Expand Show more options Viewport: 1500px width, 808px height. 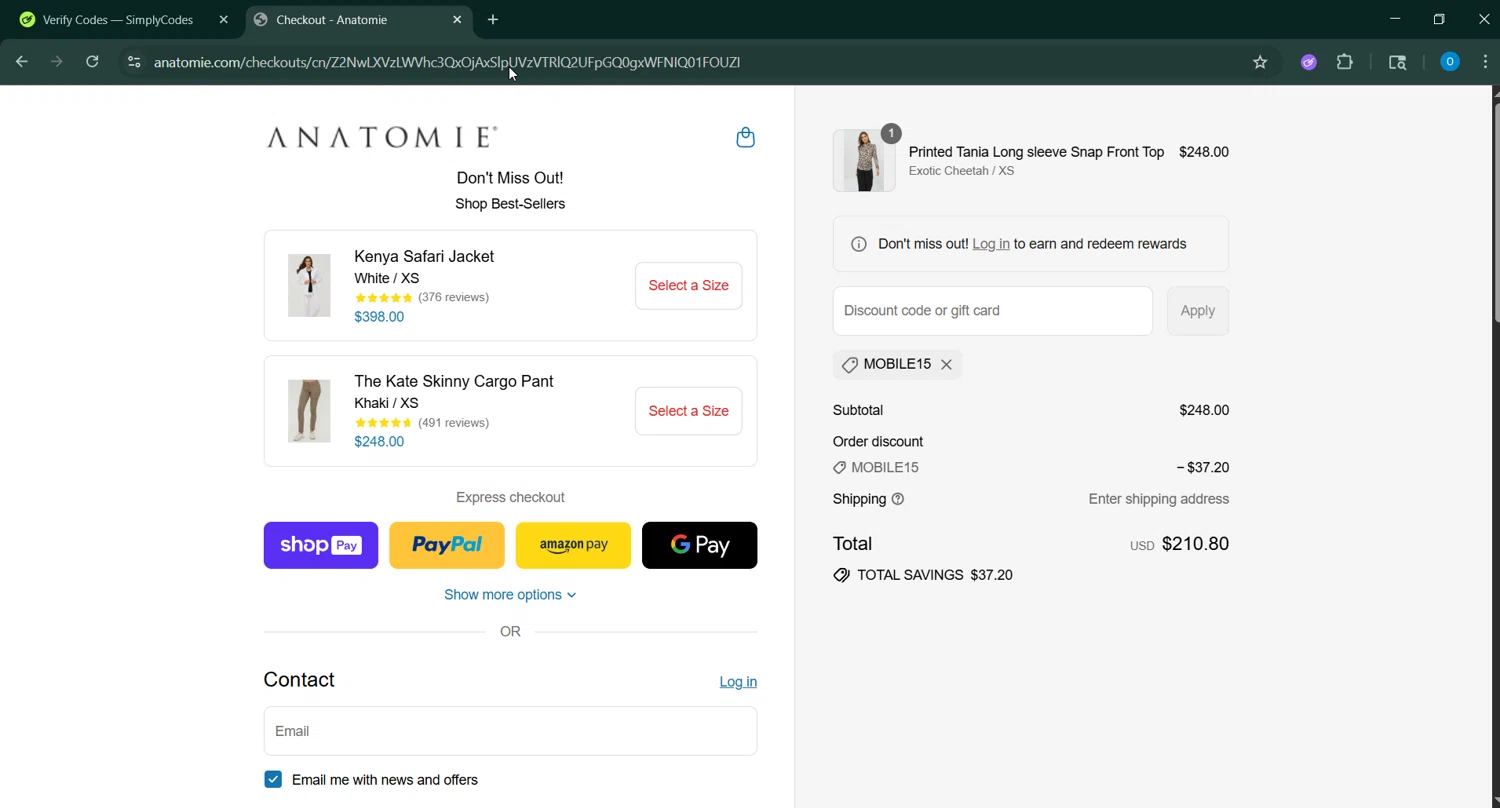coord(510,595)
